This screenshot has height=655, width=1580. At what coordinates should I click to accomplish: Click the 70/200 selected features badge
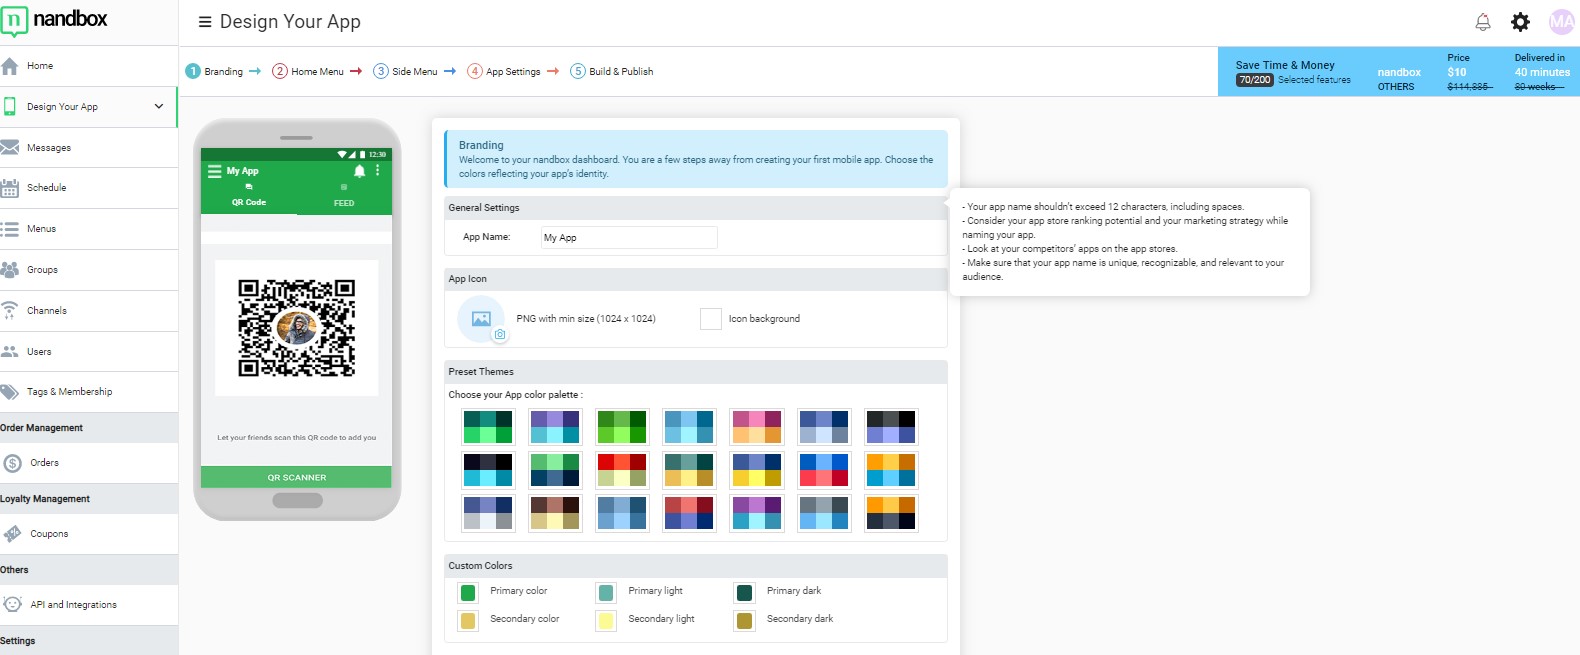tap(1254, 80)
